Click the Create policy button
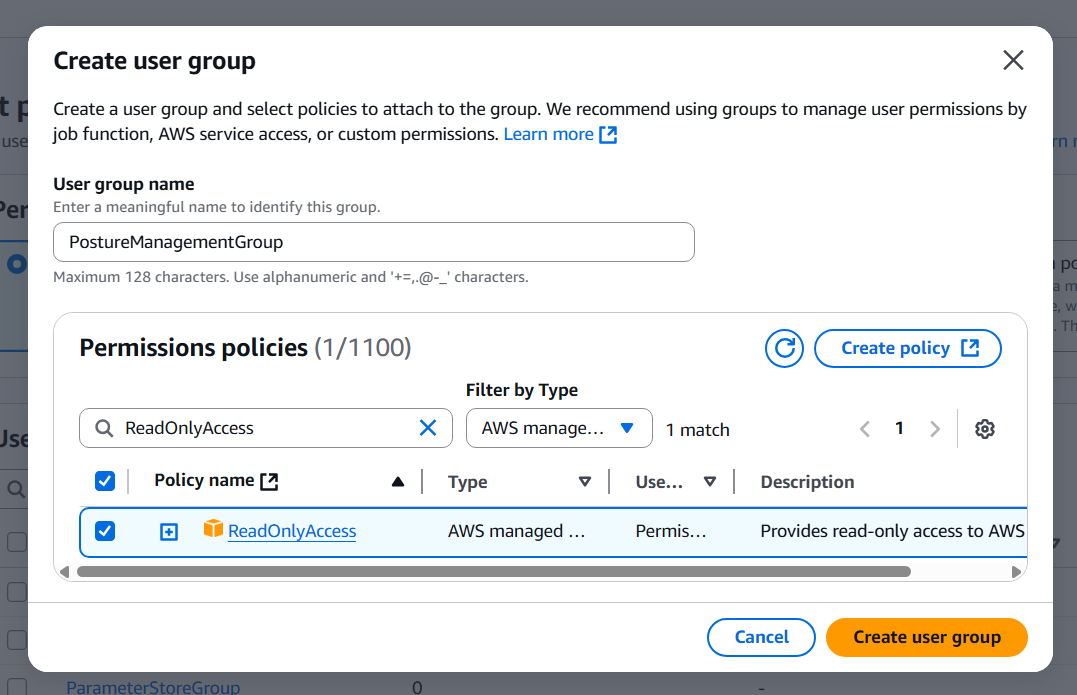This screenshot has width=1077, height=695. (x=907, y=348)
